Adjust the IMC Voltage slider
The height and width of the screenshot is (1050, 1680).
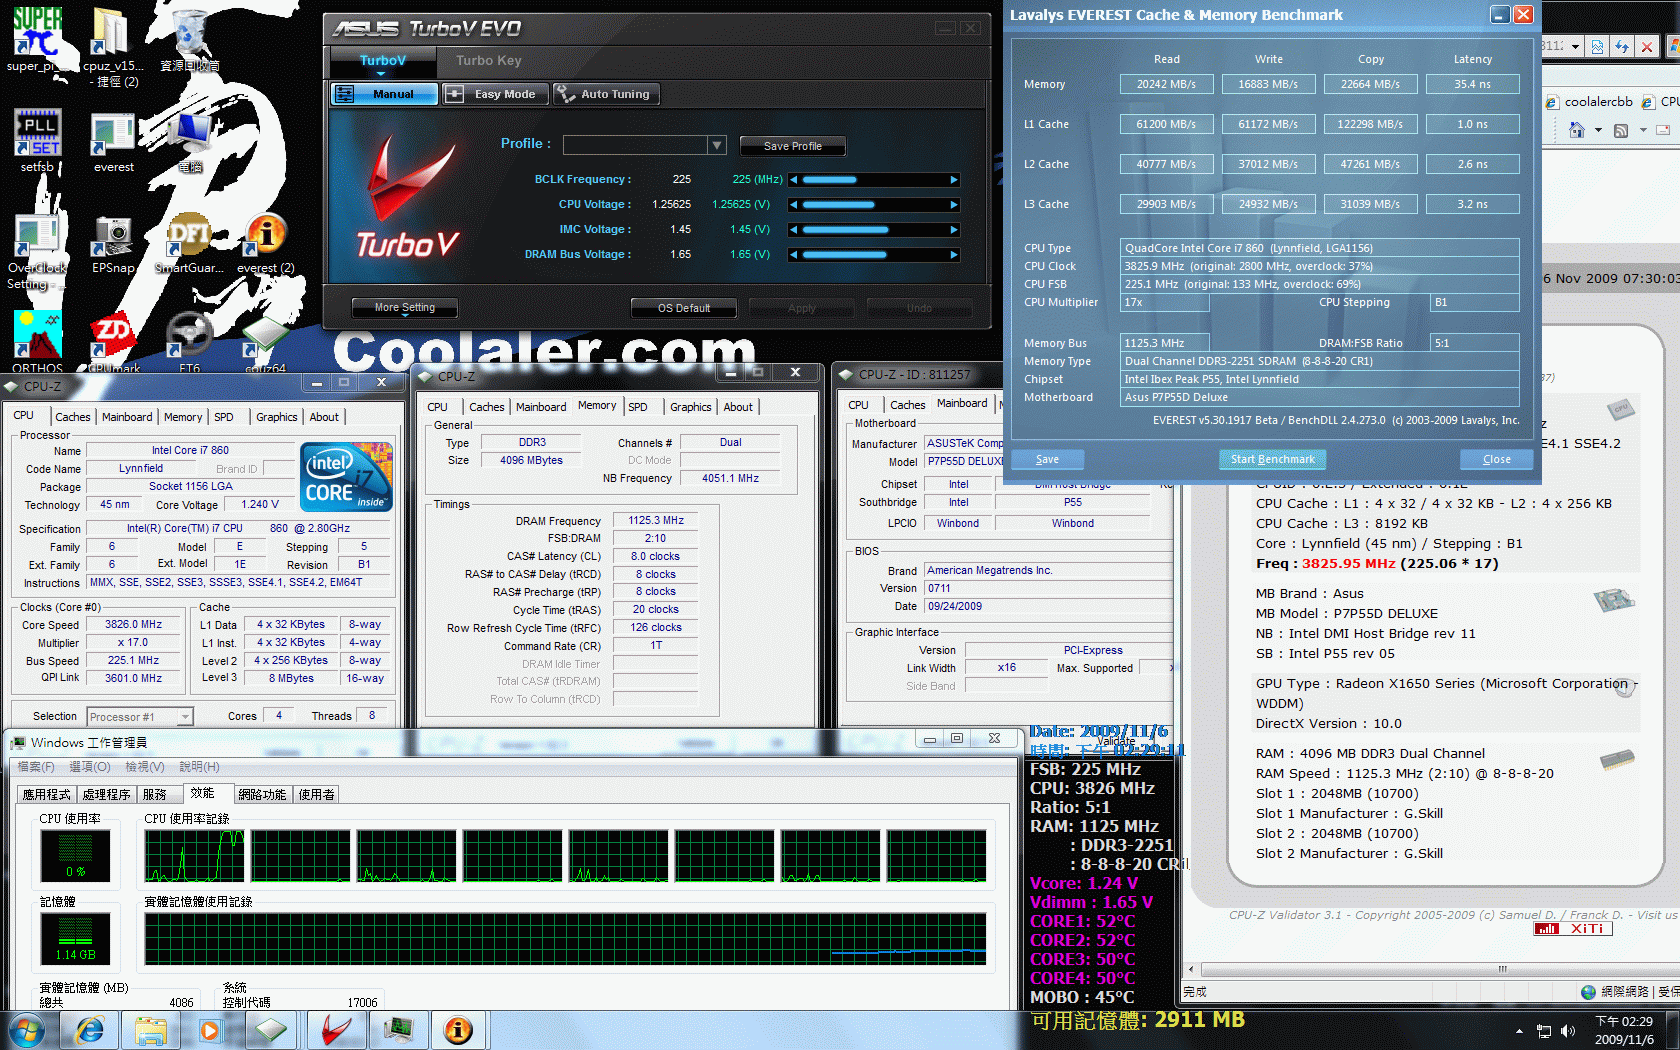click(874, 230)
